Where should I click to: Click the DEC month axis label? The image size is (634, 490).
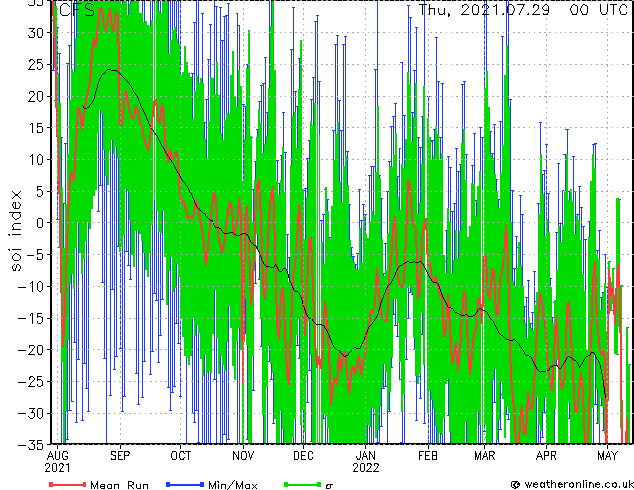[x=303, y=456]
